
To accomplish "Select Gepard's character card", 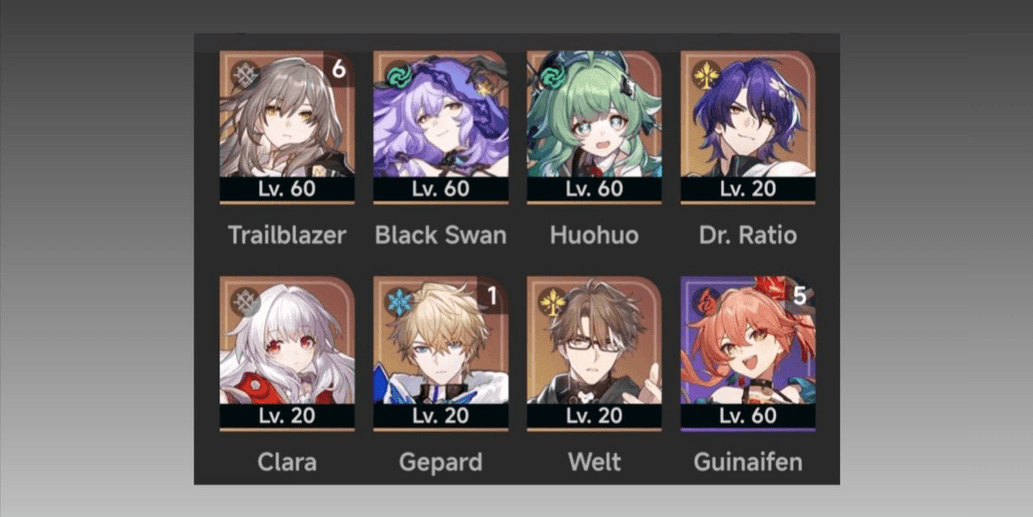I will tap(441, 353).
